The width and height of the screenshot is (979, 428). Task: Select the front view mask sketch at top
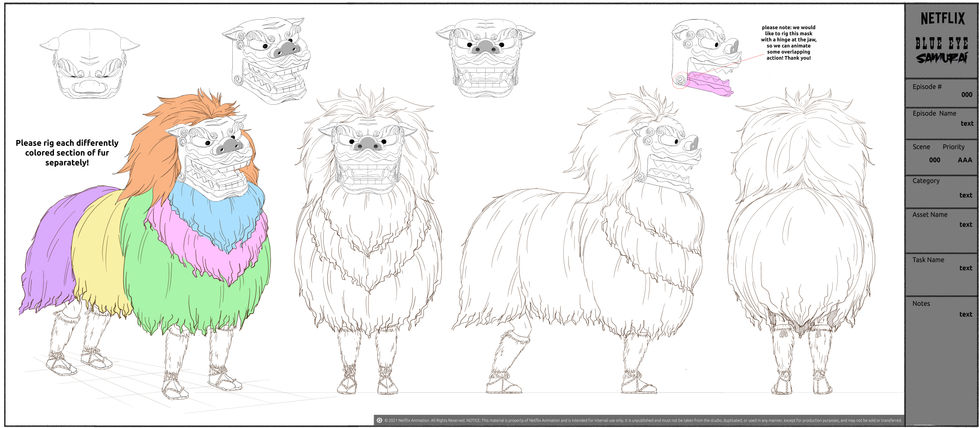pos(486,57)
